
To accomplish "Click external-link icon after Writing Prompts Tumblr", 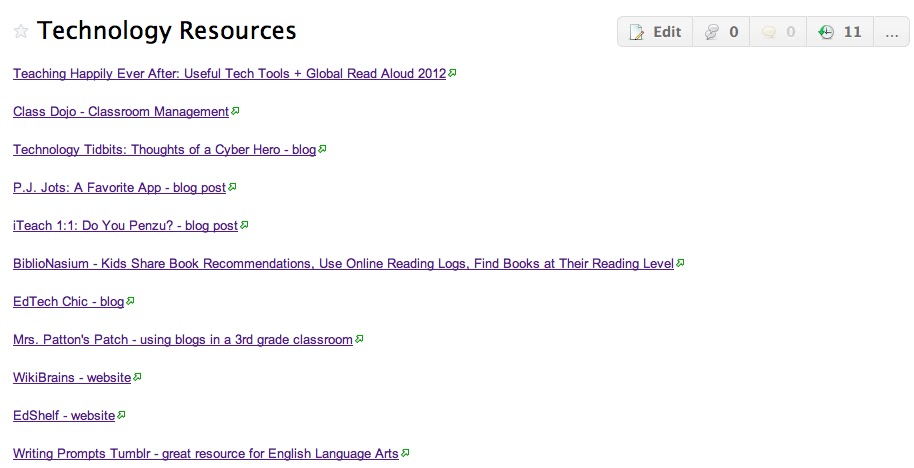I will click(405, 452).
